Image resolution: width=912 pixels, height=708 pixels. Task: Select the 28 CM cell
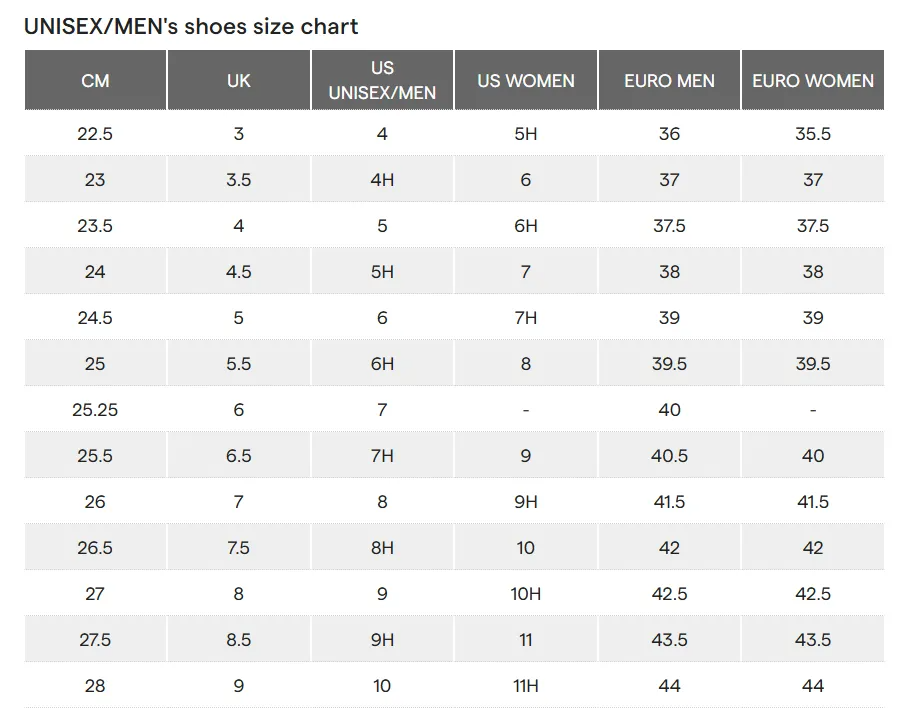(95, 685)
